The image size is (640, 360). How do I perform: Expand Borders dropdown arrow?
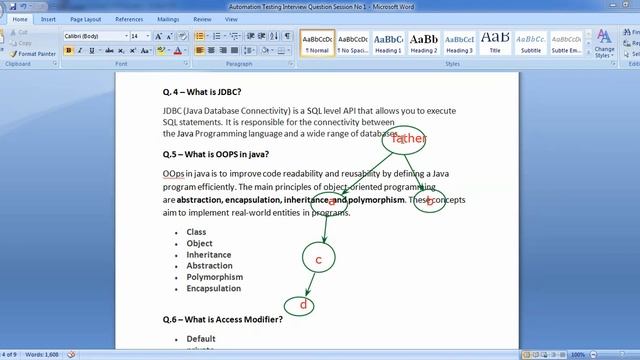pos(288,51)
